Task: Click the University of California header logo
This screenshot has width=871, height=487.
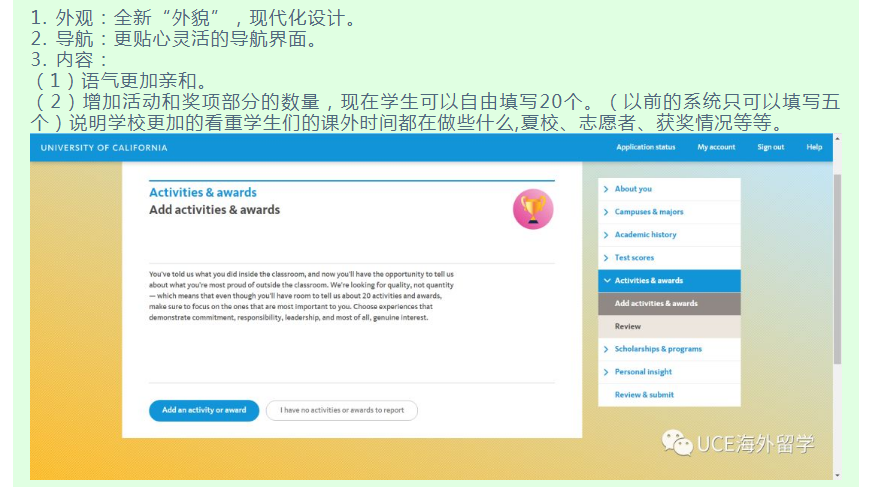Action: (x=104, y=148)
